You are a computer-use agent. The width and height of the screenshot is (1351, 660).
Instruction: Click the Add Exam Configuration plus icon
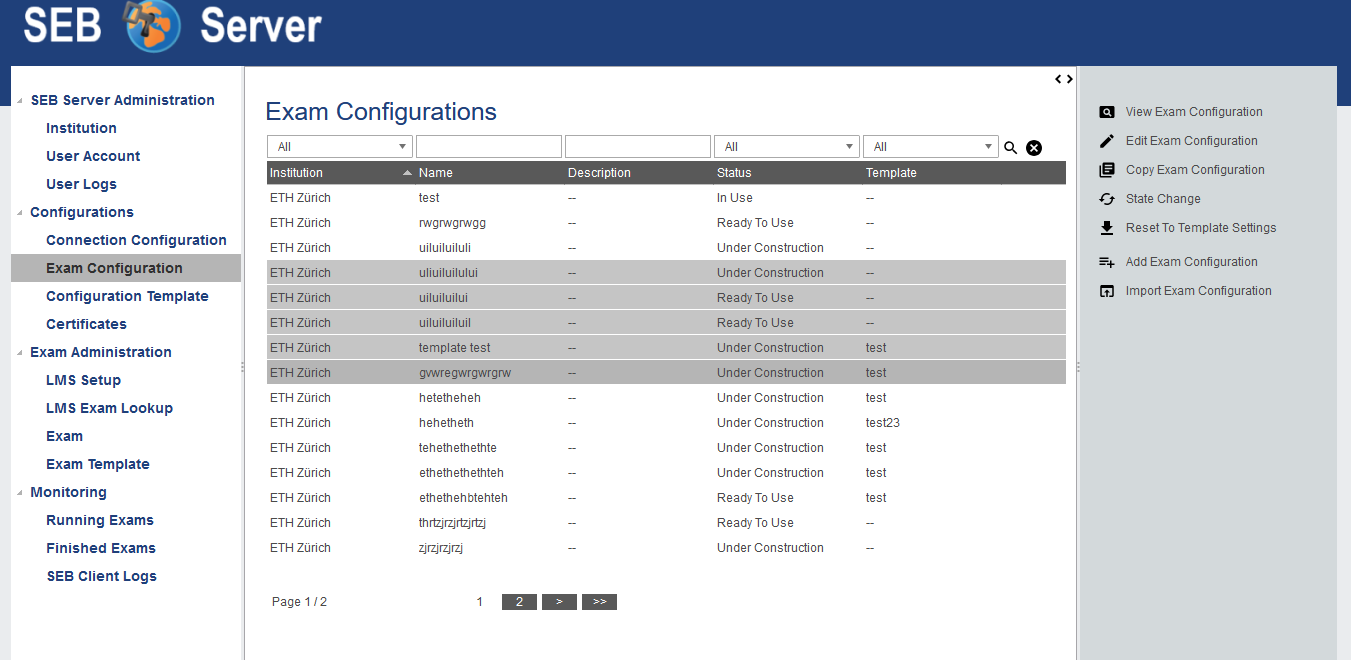click(x=1106, y=262)
